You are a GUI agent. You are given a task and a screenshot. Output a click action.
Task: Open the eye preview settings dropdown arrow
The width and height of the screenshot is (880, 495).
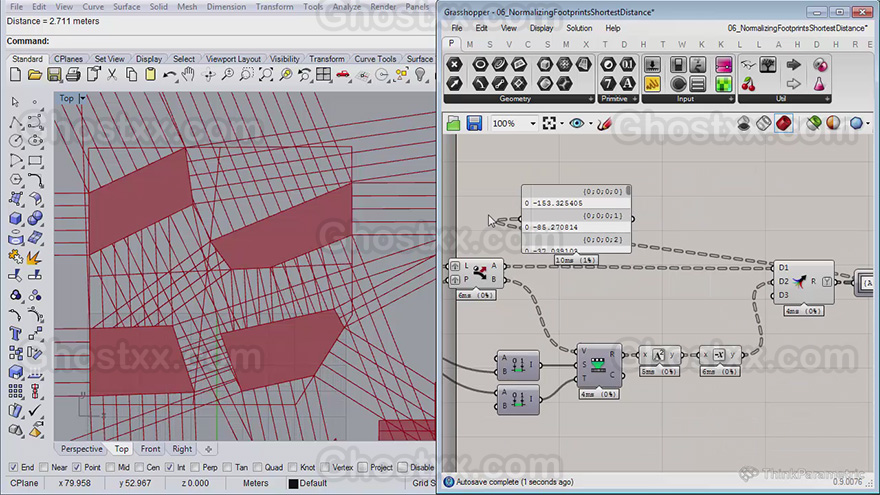[590, 124]
